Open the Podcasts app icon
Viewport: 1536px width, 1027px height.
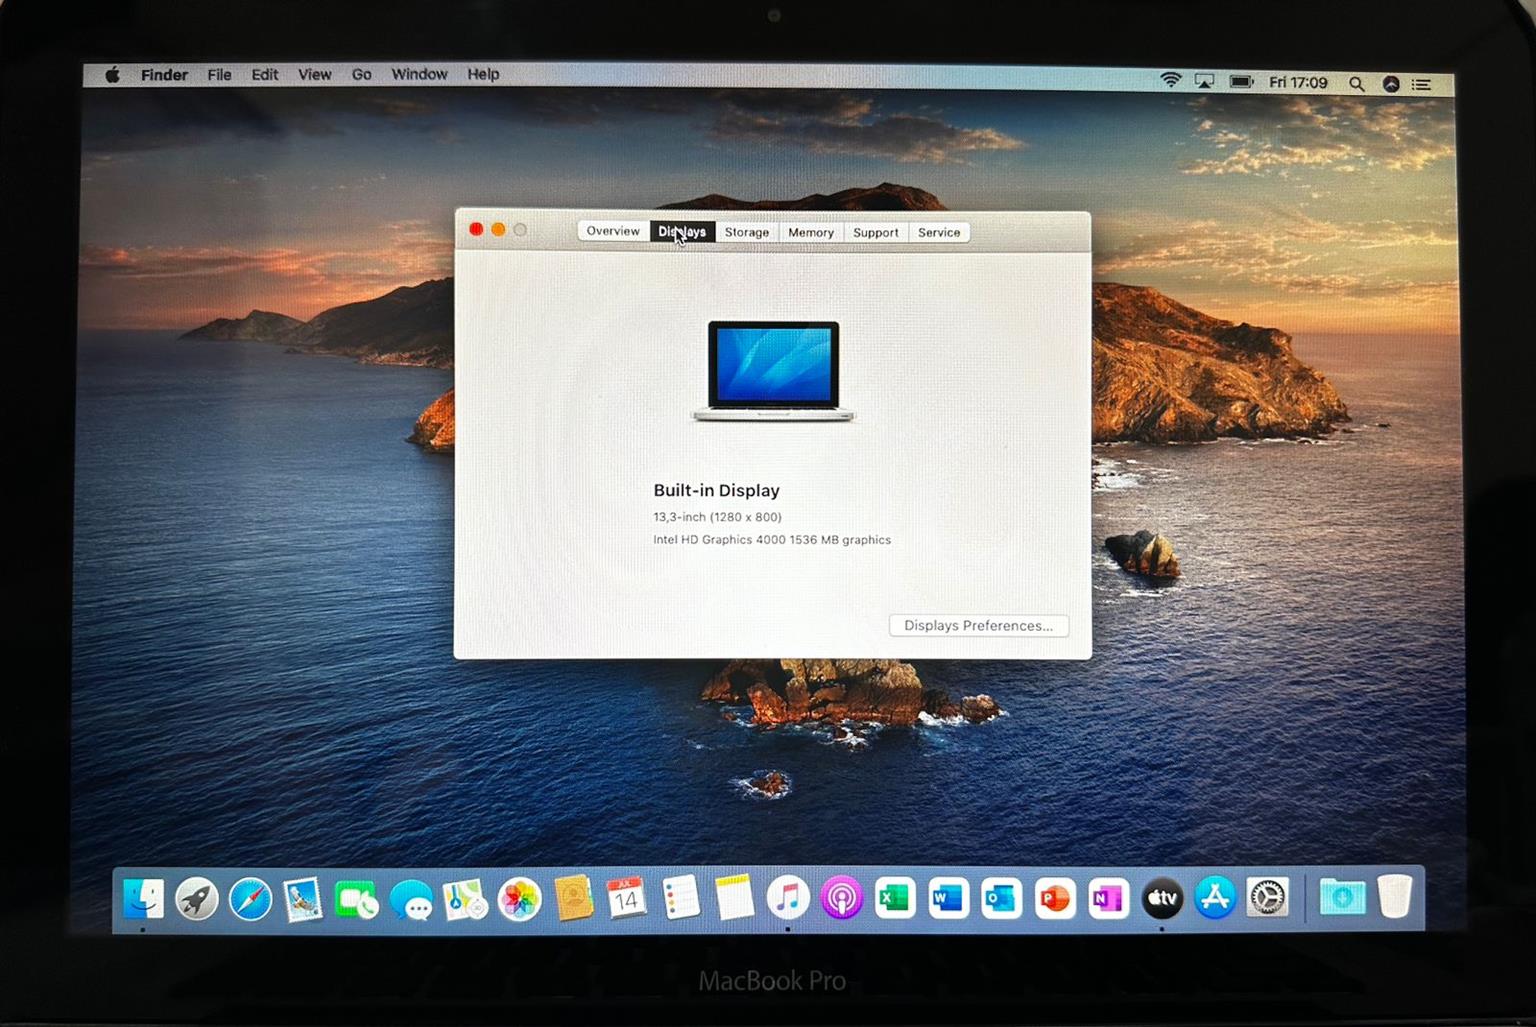(x=841, y=898)
